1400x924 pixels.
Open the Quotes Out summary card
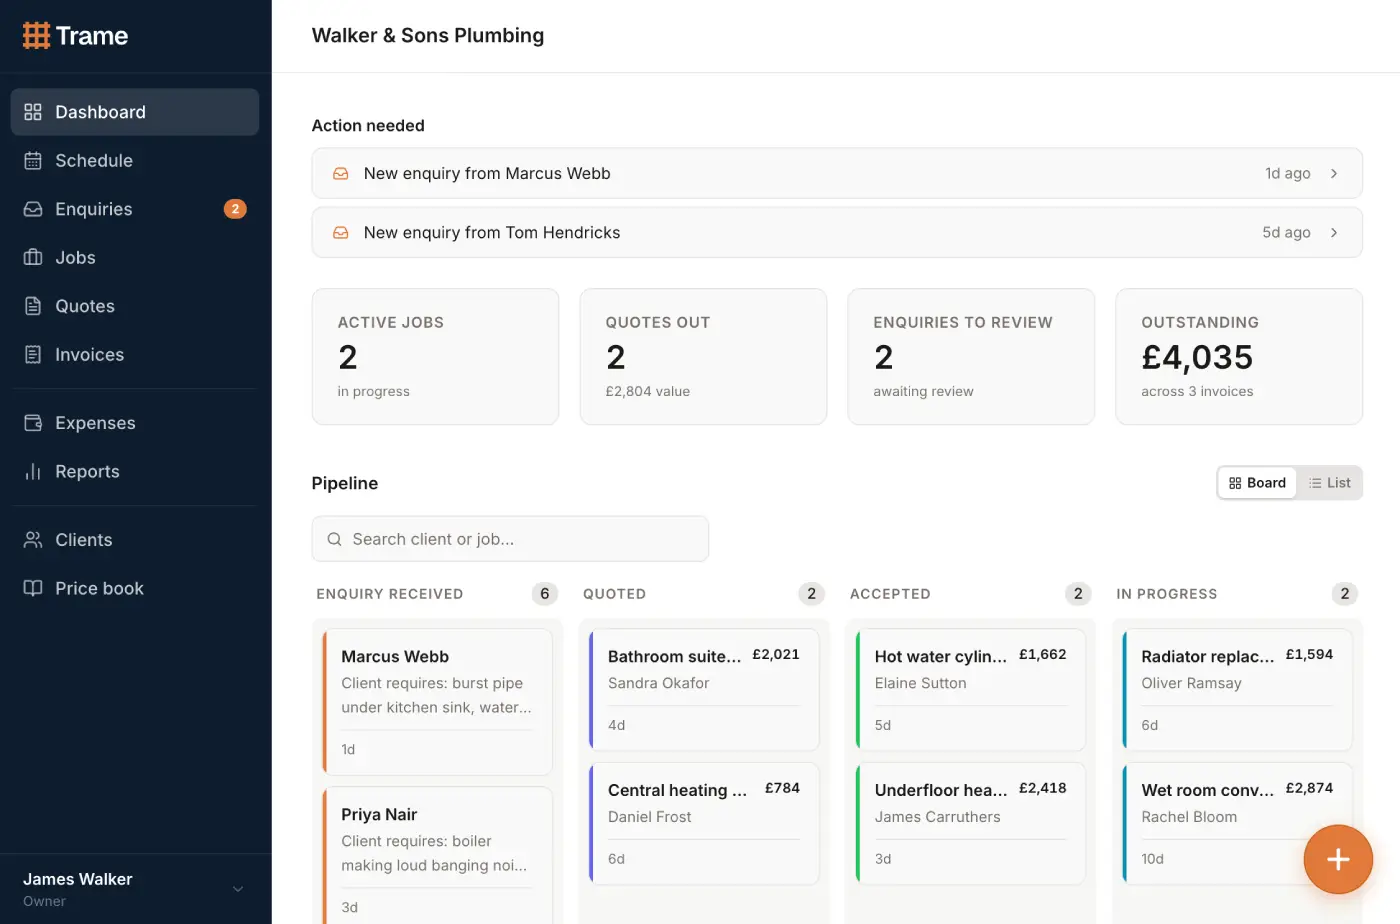click(x=703, y=357)
